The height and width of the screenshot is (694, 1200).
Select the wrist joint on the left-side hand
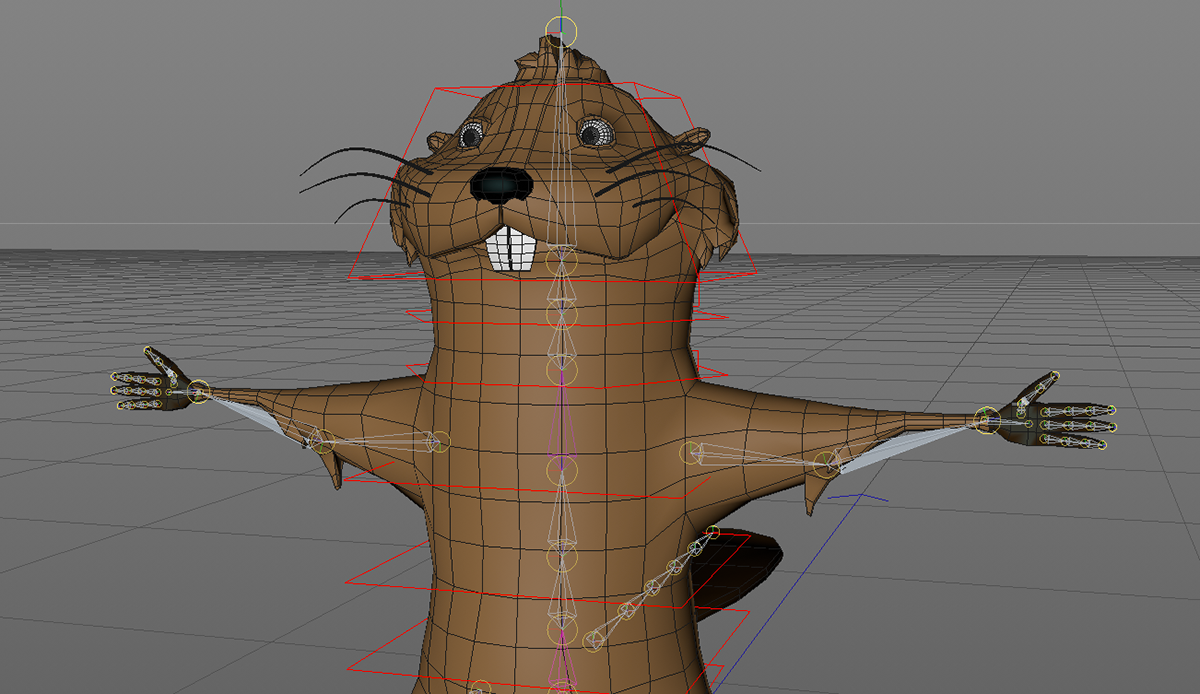pyautogui.click(x=199, y=391)
